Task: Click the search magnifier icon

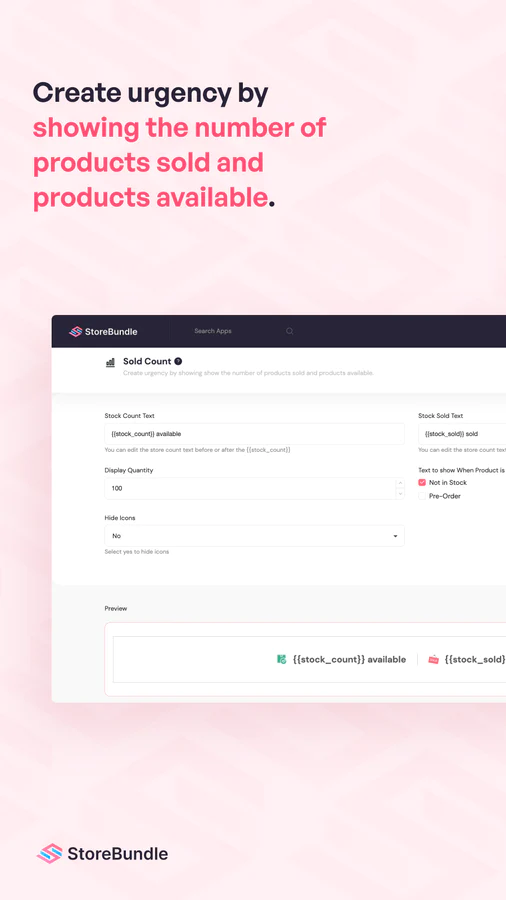Action: [290, 331]
